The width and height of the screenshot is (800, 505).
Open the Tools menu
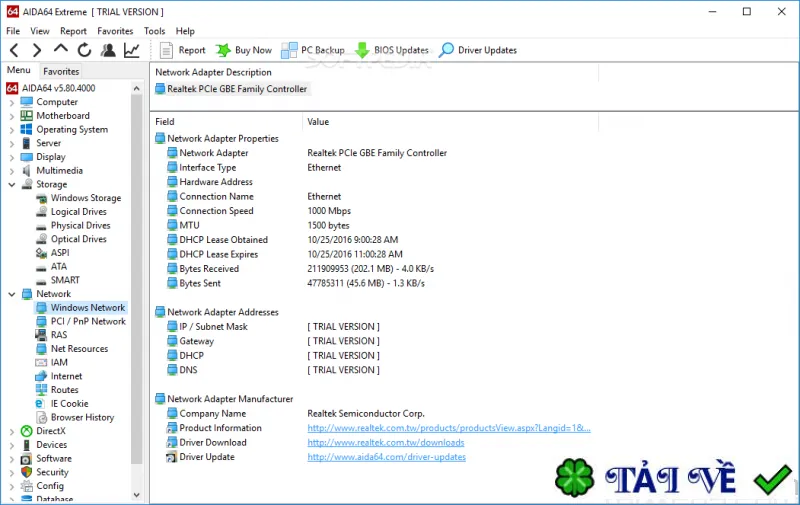click(154, 31)
